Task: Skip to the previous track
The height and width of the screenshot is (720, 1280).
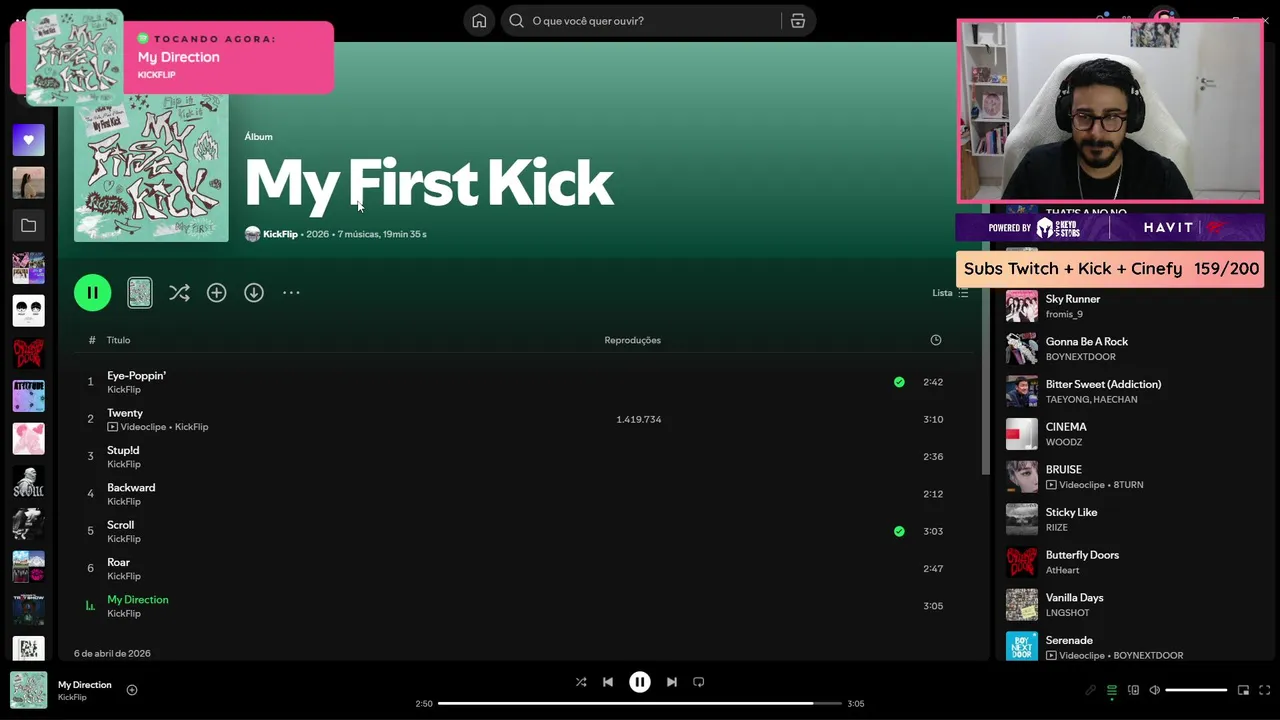Action: [608, 682]
